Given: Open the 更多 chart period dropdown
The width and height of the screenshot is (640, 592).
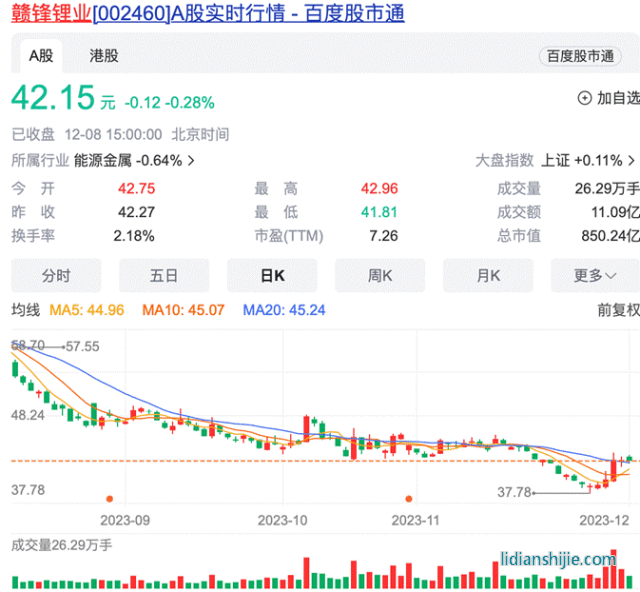Looking at the screenshot, I should tap(596, 275).
